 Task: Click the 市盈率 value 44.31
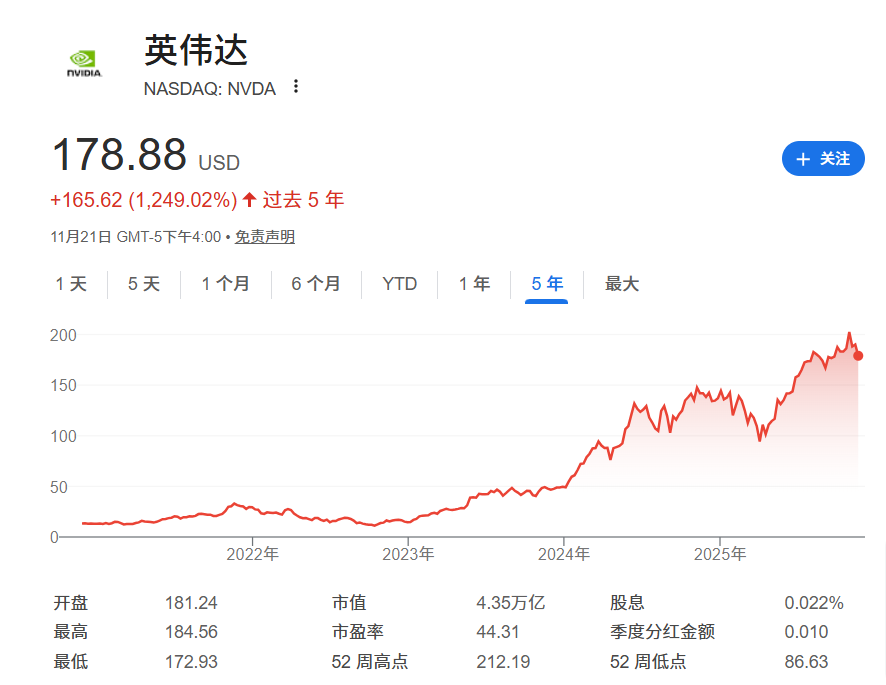pos(495,632)
